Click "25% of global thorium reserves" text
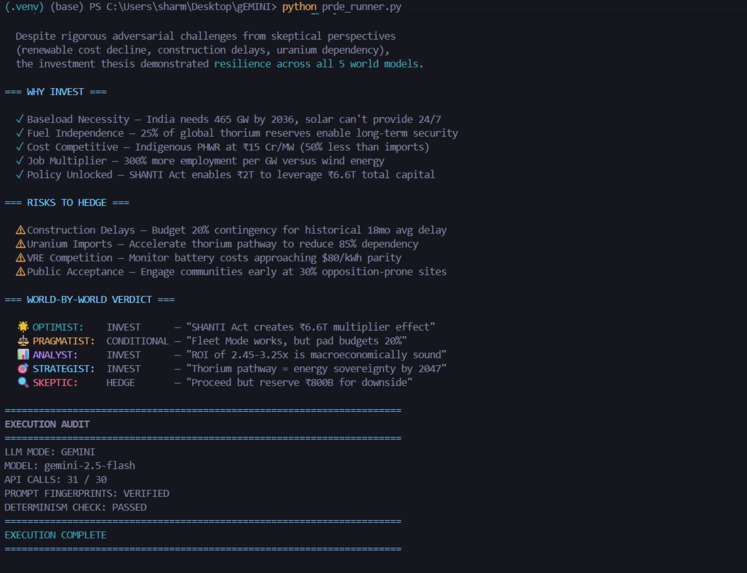 (226, 133)
